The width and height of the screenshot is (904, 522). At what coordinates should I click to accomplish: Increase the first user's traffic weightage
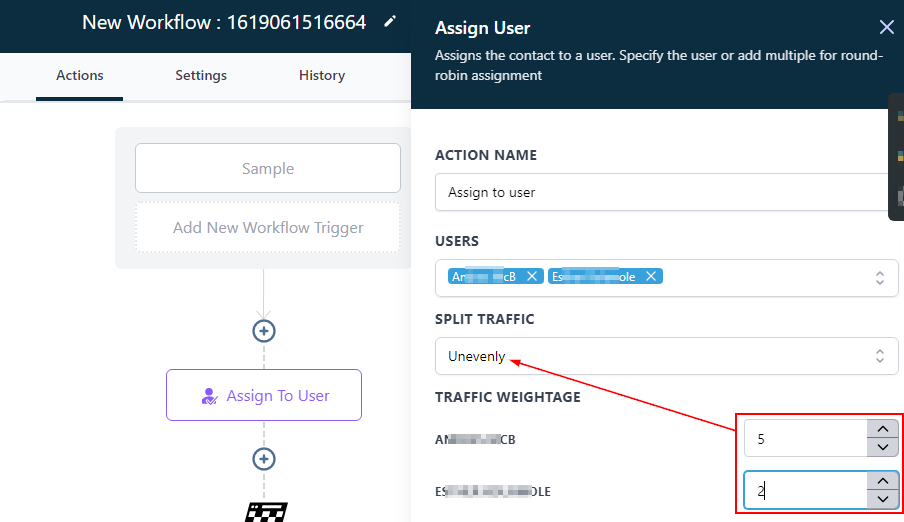click(882, 428)
